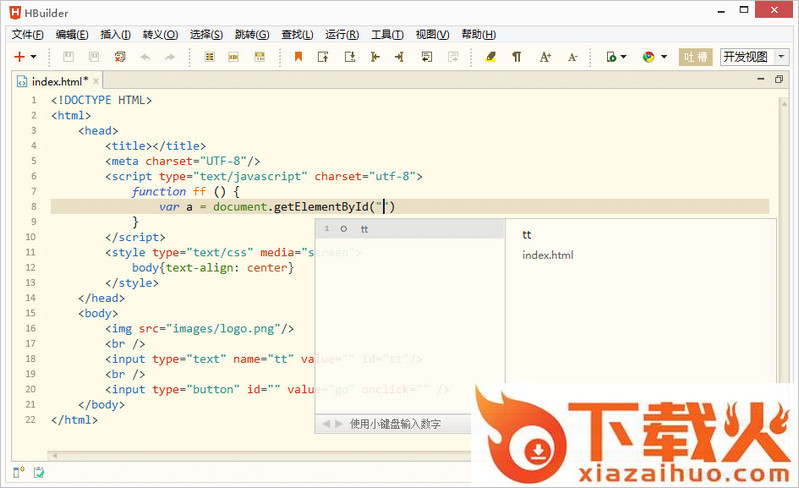Expand the dropdown arrow beside New plus icon
This screenshot has width=799, height=488.
tap(34, 58)
